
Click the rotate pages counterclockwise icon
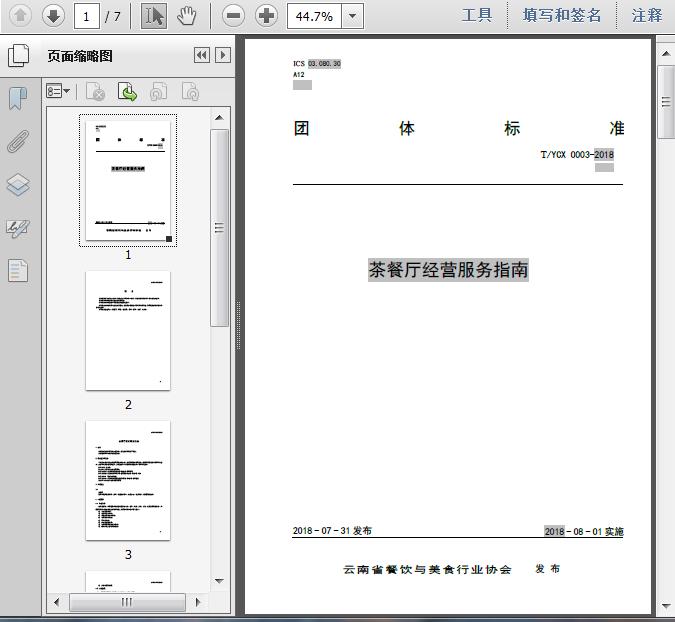[x=159, y=92]
